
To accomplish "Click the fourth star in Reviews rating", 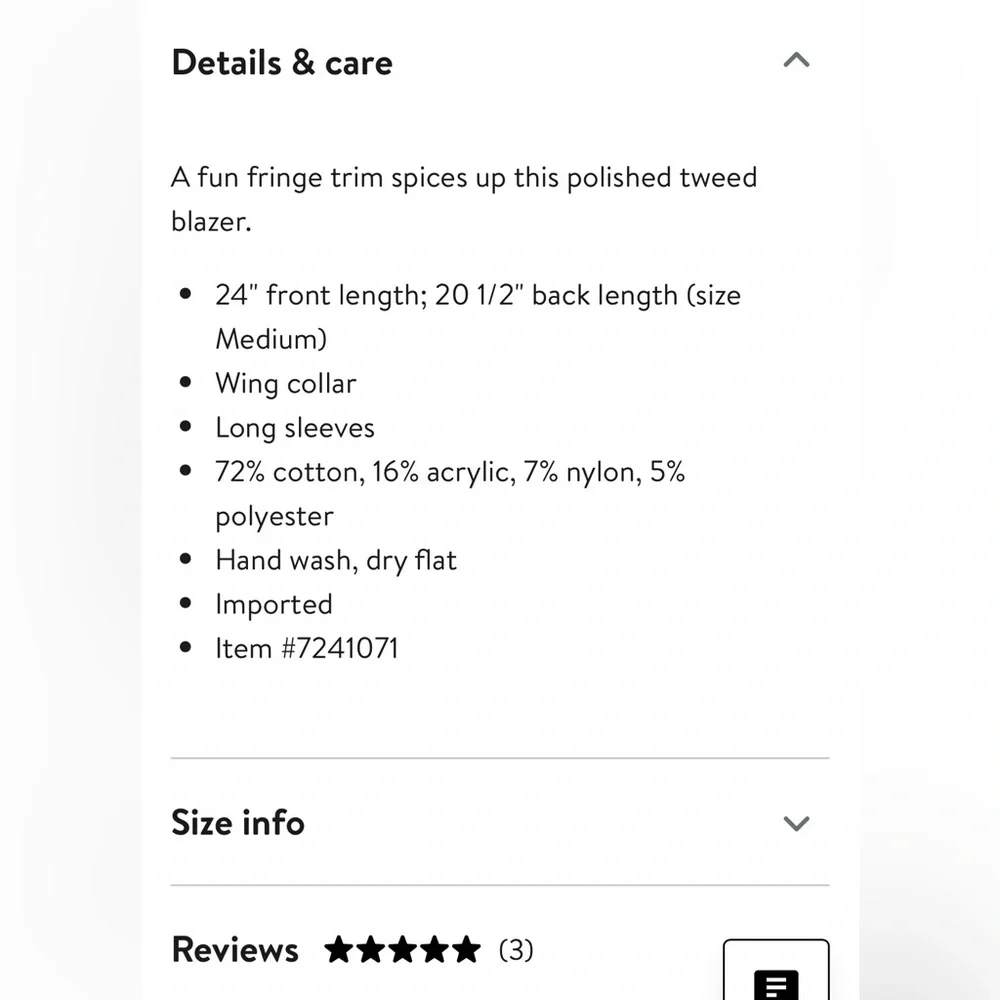I will tap(435, 950).
